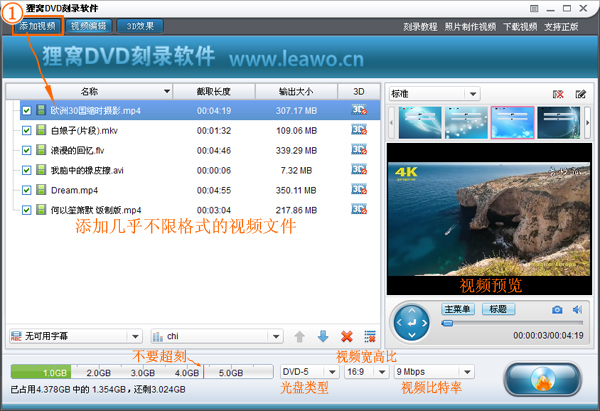Uncheck the Dream.mp4 checkbox
This screenshot has width=600, height=411.
pos(26,190)
